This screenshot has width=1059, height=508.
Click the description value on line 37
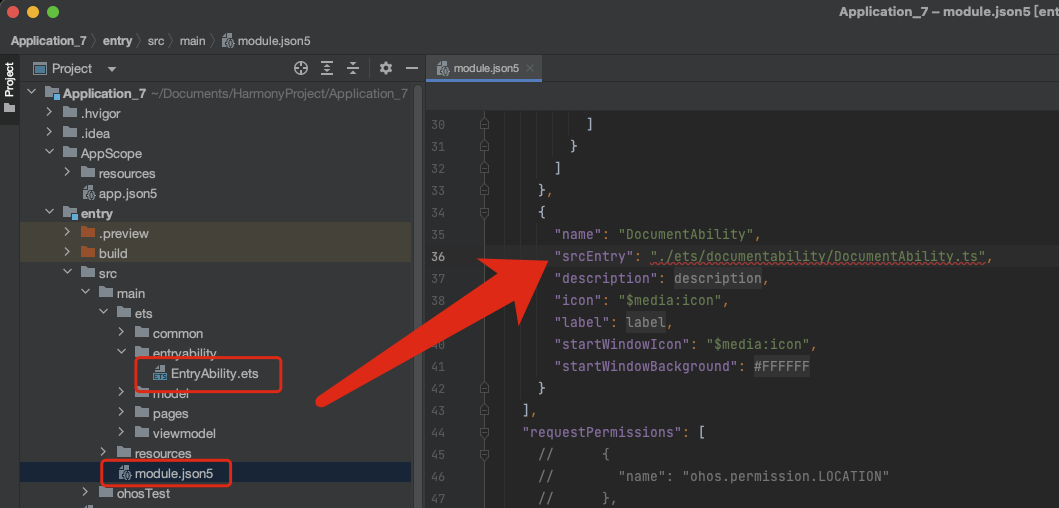(719, 278)
